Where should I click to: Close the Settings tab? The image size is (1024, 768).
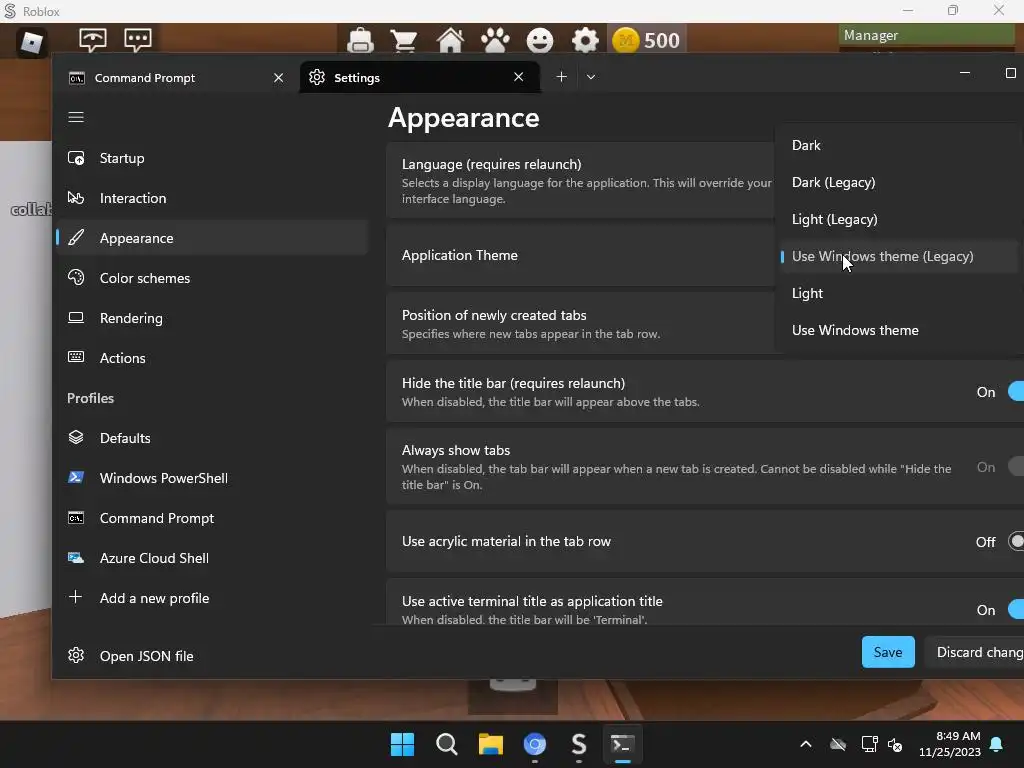[519, 77]
